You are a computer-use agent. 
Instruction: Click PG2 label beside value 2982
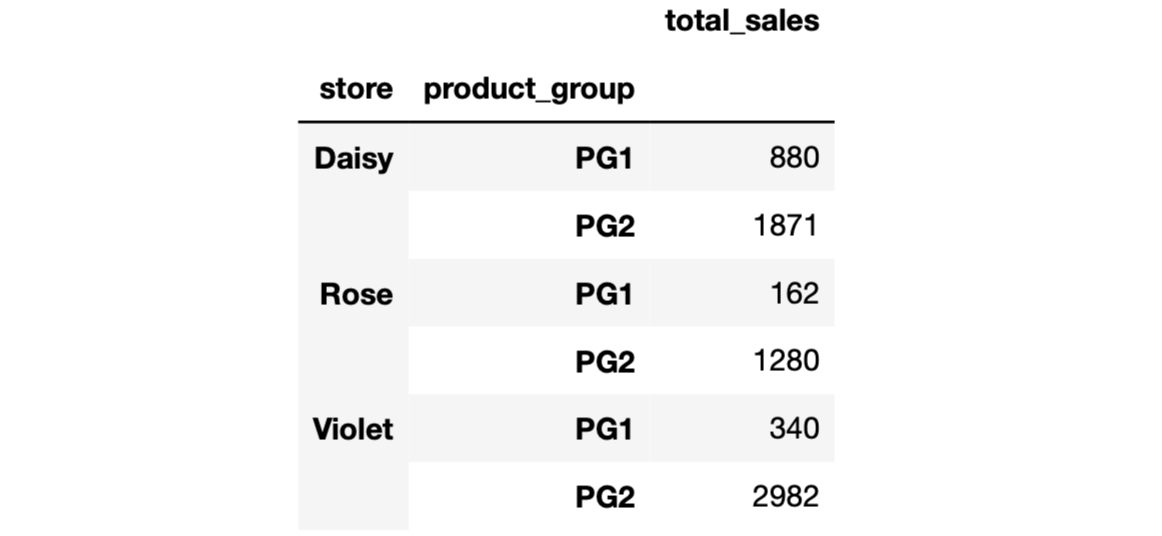point(604,497)
